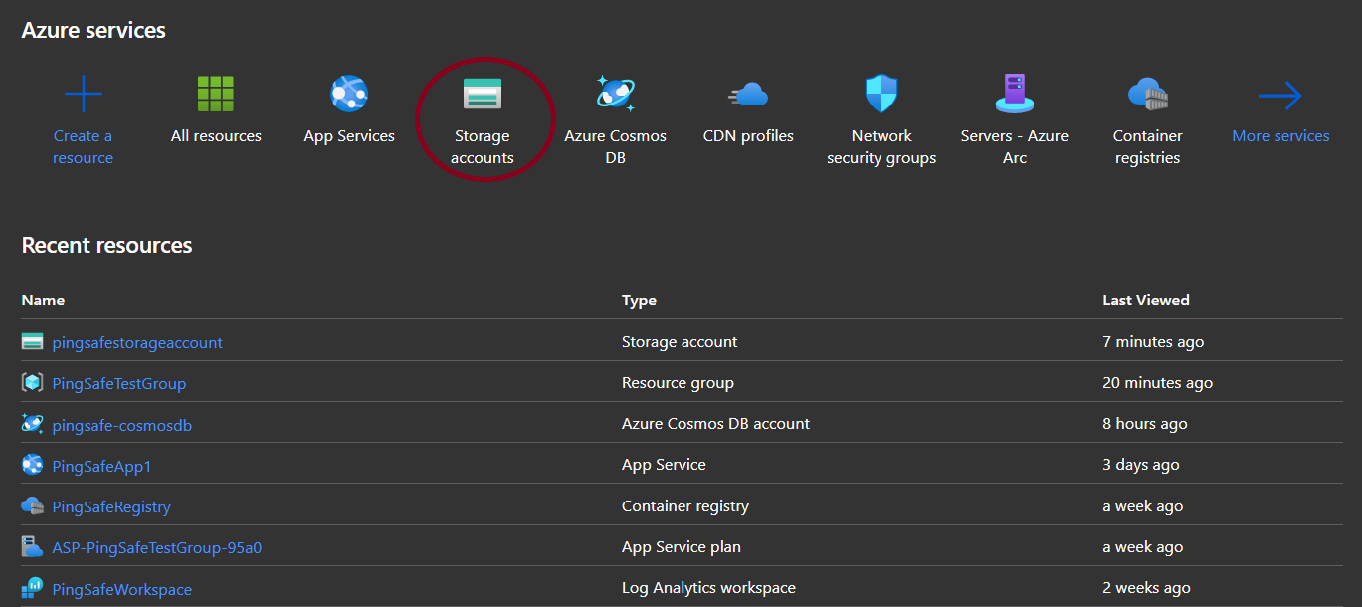
Task: Click the More services arrow
Action: (x=1280, y=96)
